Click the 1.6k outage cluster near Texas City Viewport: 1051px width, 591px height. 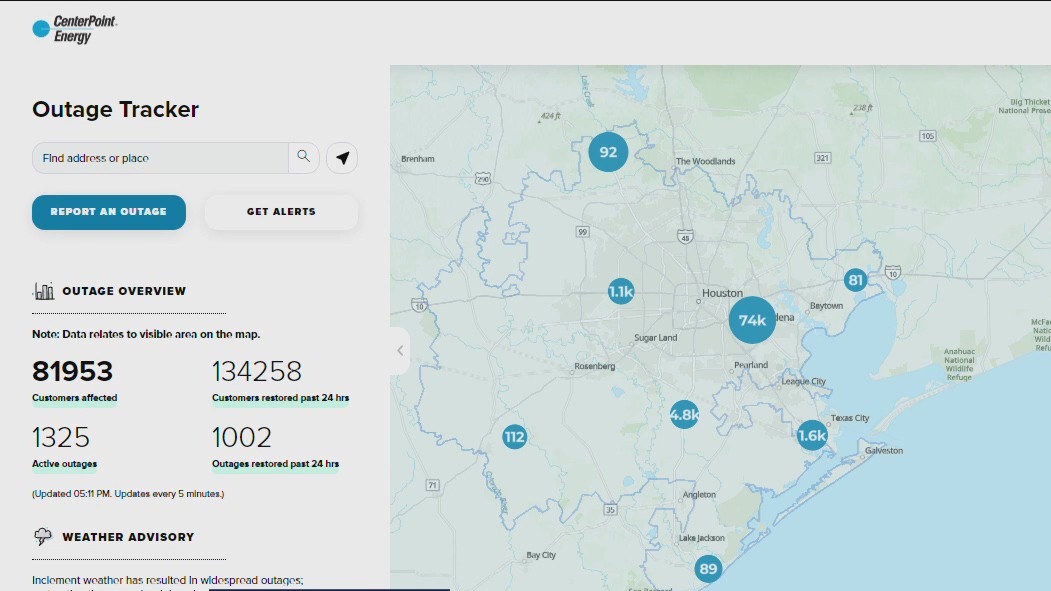(x=812, y=435)
